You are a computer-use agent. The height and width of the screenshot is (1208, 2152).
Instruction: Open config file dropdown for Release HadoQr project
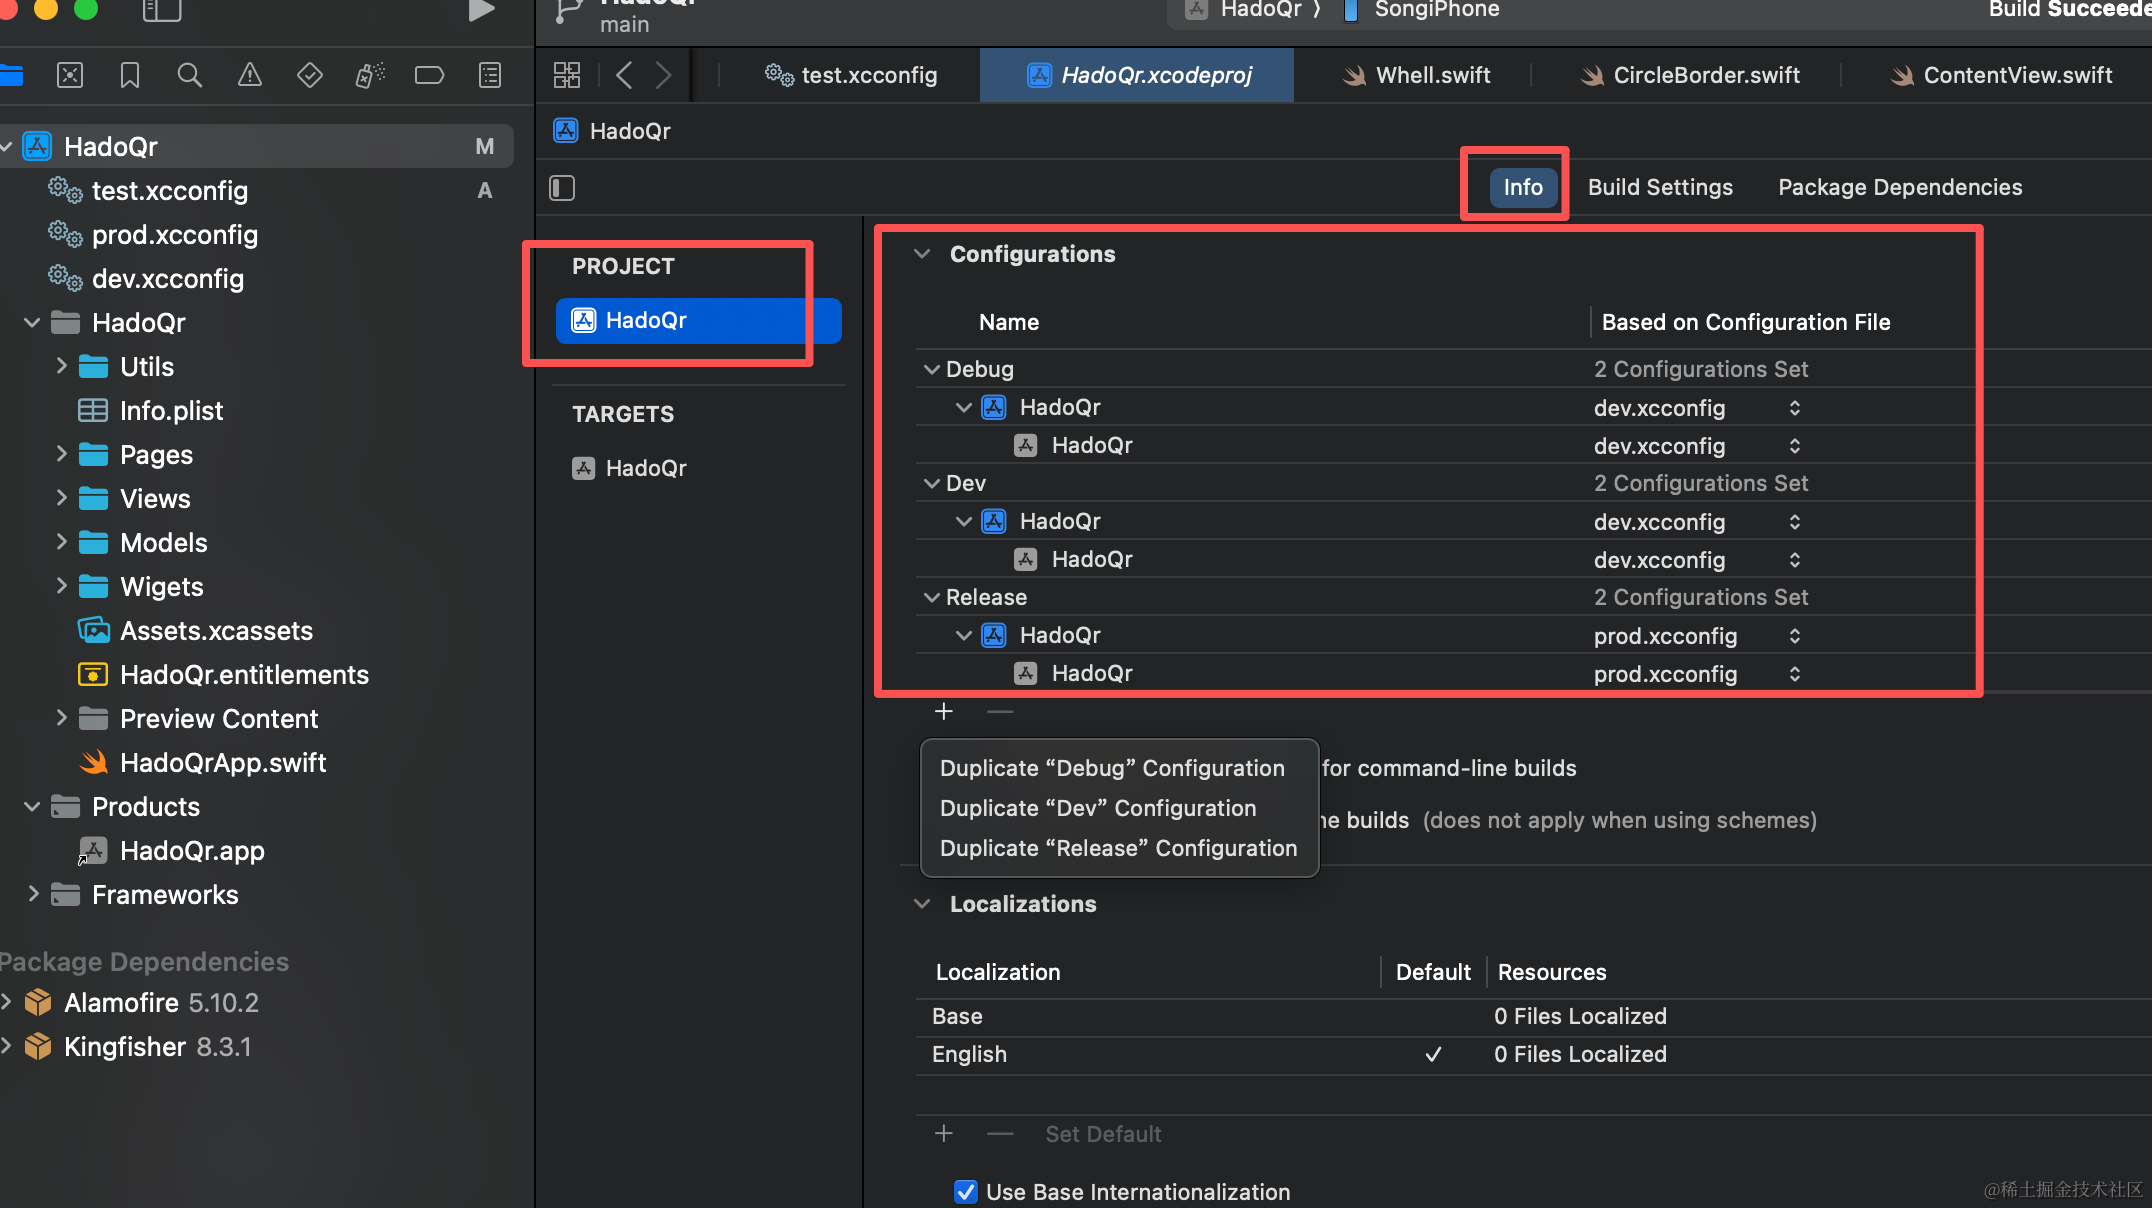(1795, 636)
